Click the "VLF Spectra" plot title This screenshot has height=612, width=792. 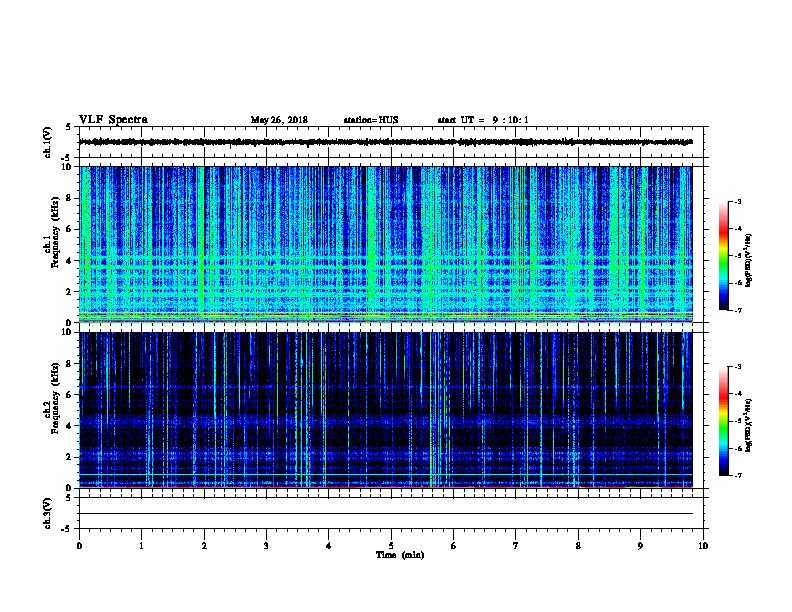pos(113,120)
